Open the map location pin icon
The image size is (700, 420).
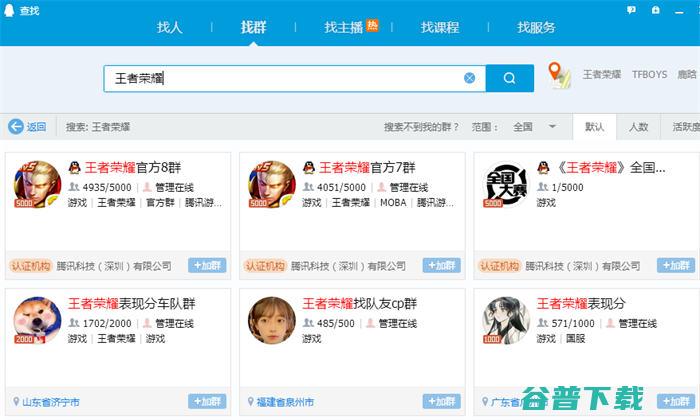click(558, 75)
